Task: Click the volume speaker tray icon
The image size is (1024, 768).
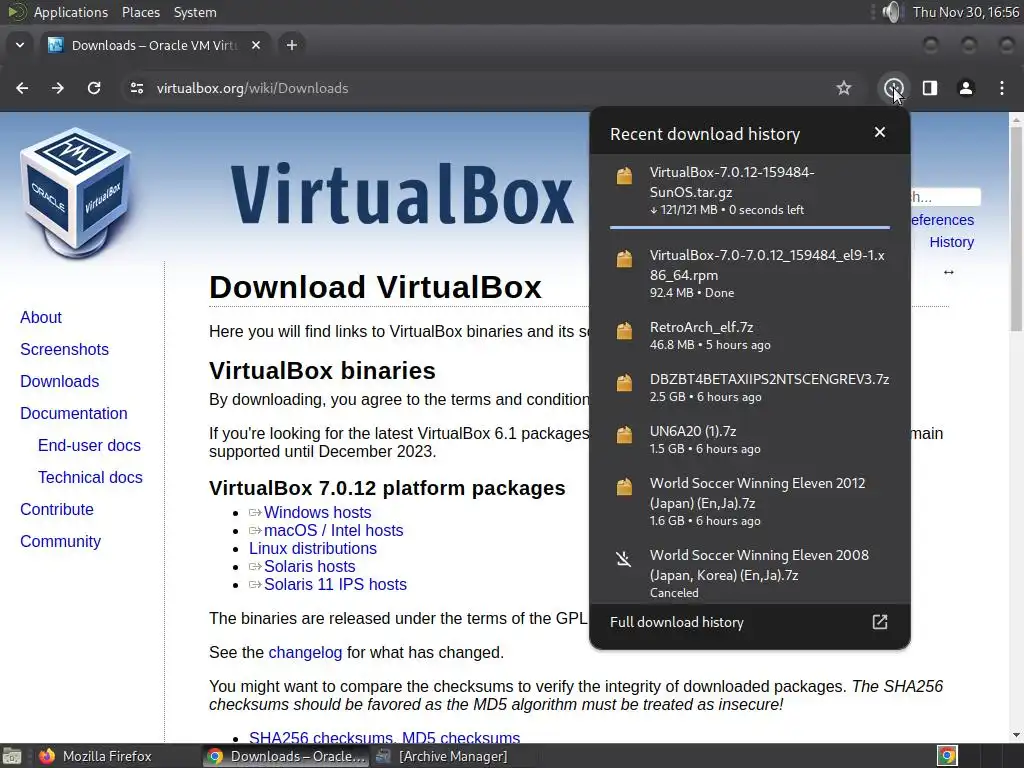Action: pos(891,12)
